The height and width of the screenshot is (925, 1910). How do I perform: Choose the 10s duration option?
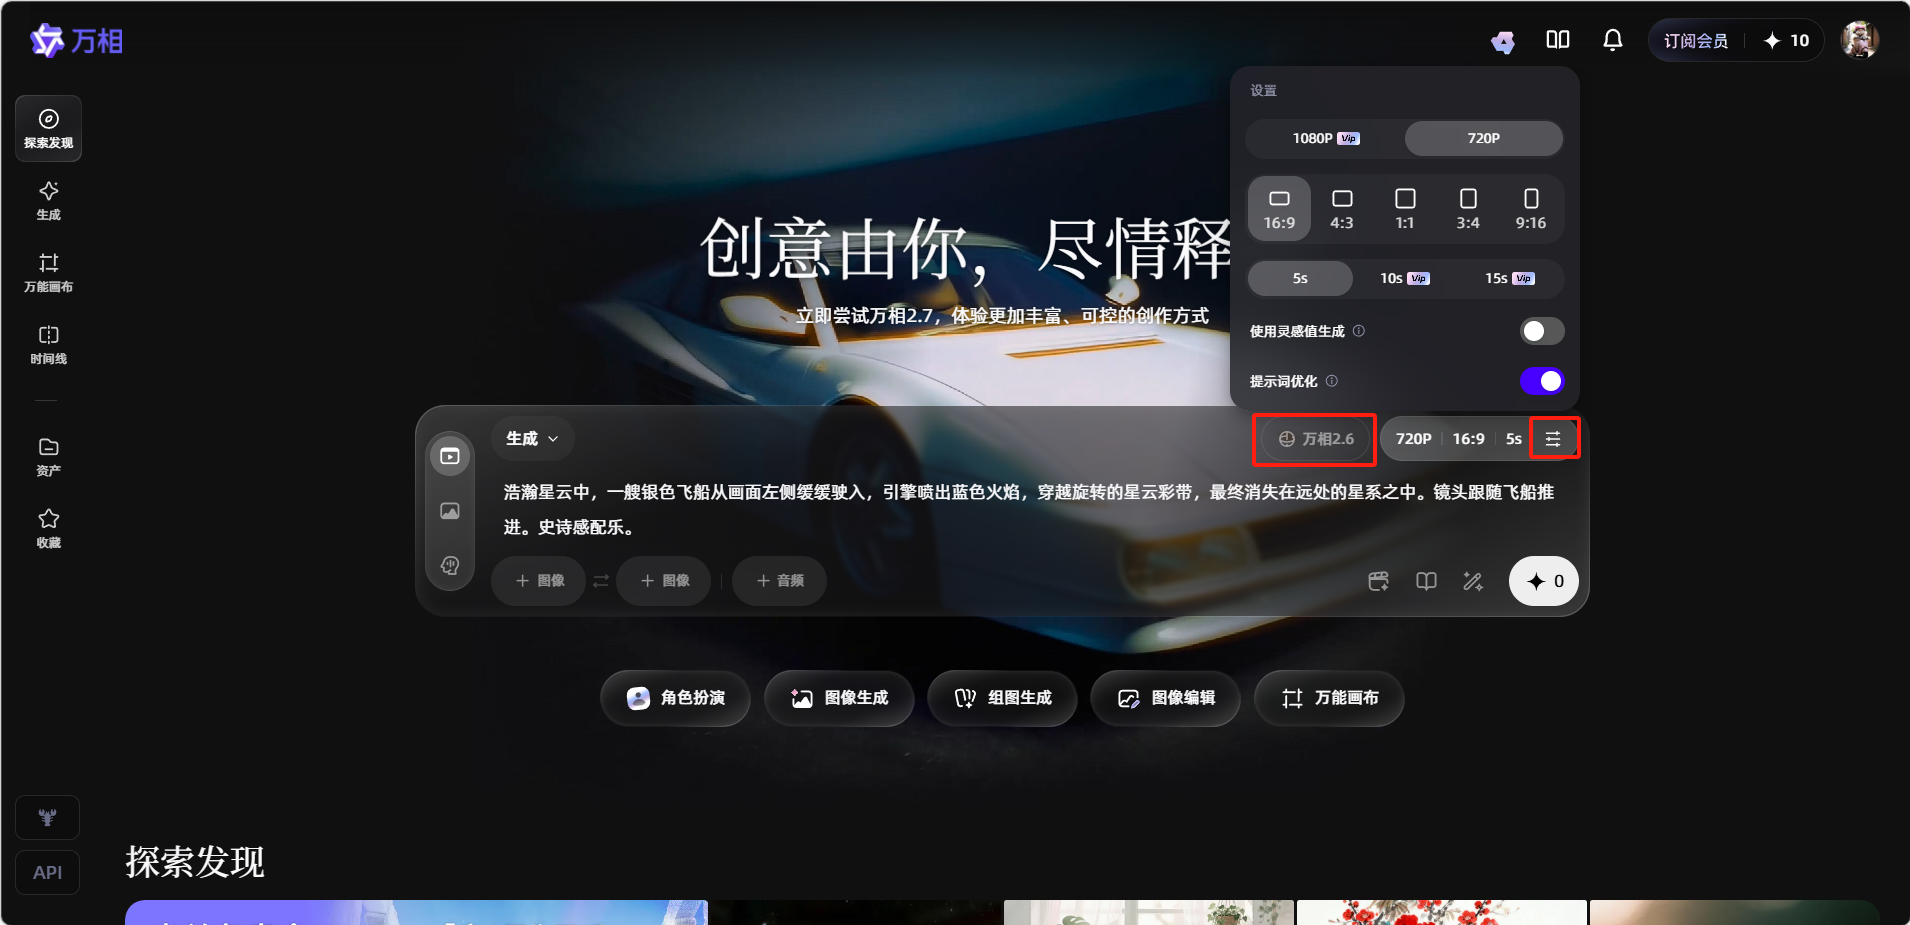[1404, 278]
